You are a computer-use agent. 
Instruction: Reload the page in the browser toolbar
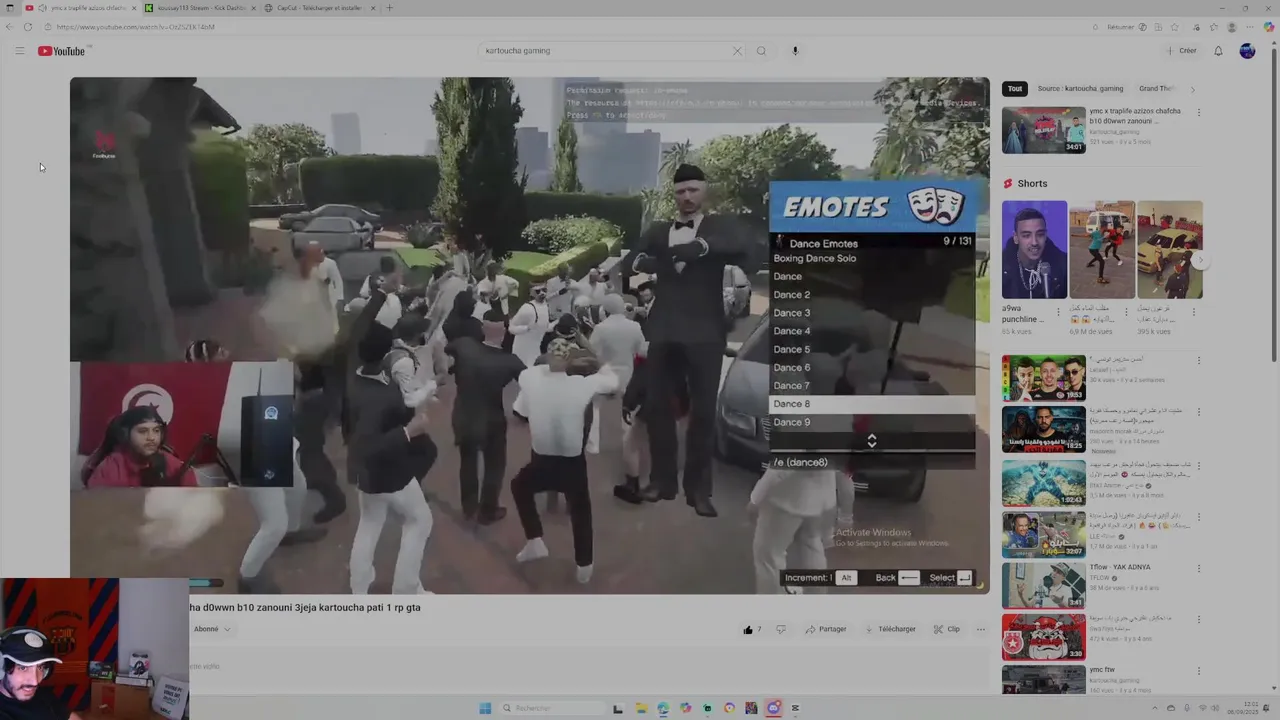(27, 27)
